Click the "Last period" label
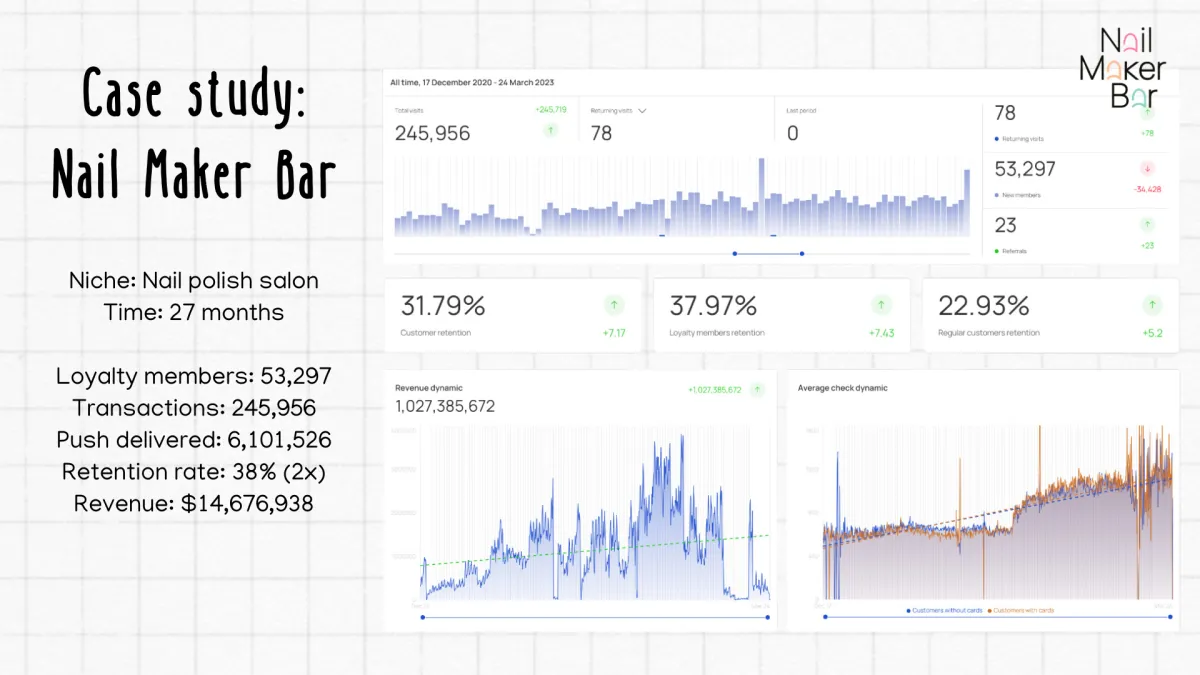This screenshot has width=1200, height=675. [802, 111]
